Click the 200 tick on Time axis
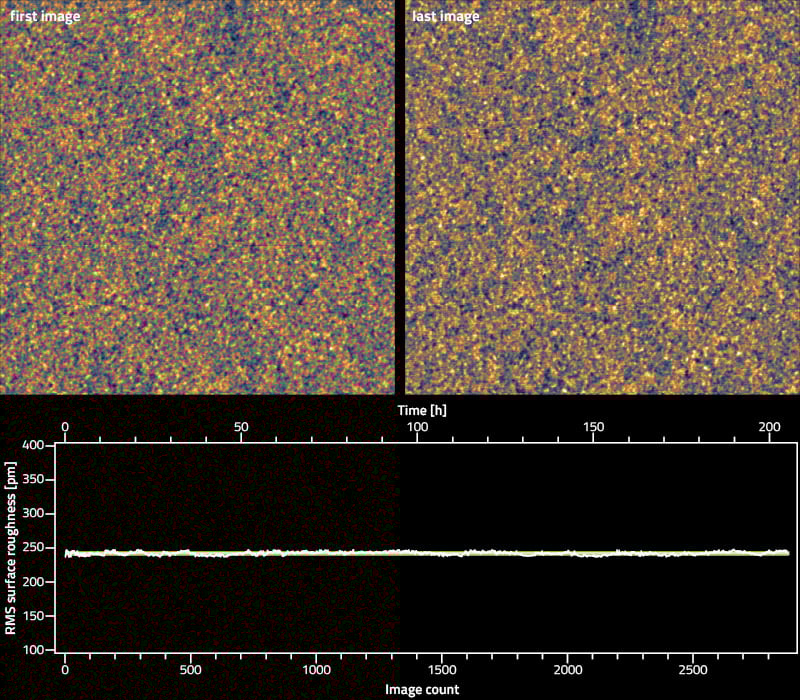800x700 pixels. 769,428
